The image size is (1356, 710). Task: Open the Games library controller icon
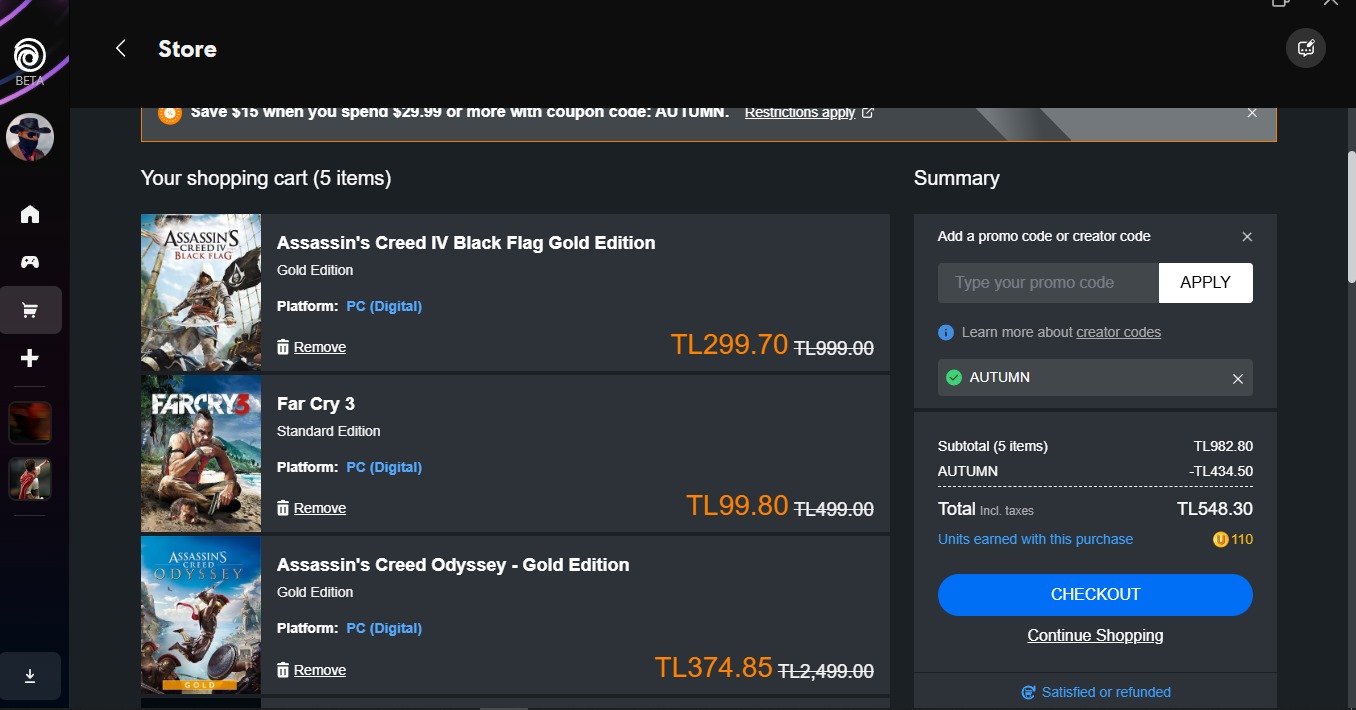(30, 262)
